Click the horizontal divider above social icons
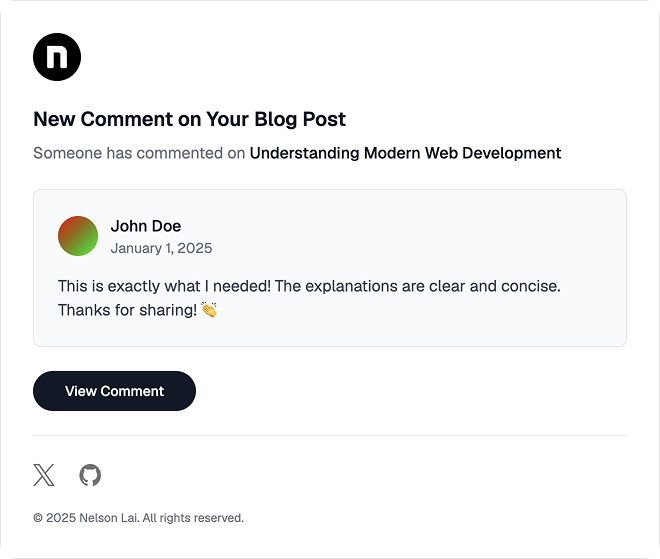This screenshot has width=660, height=559. click(x=330, y=435)
